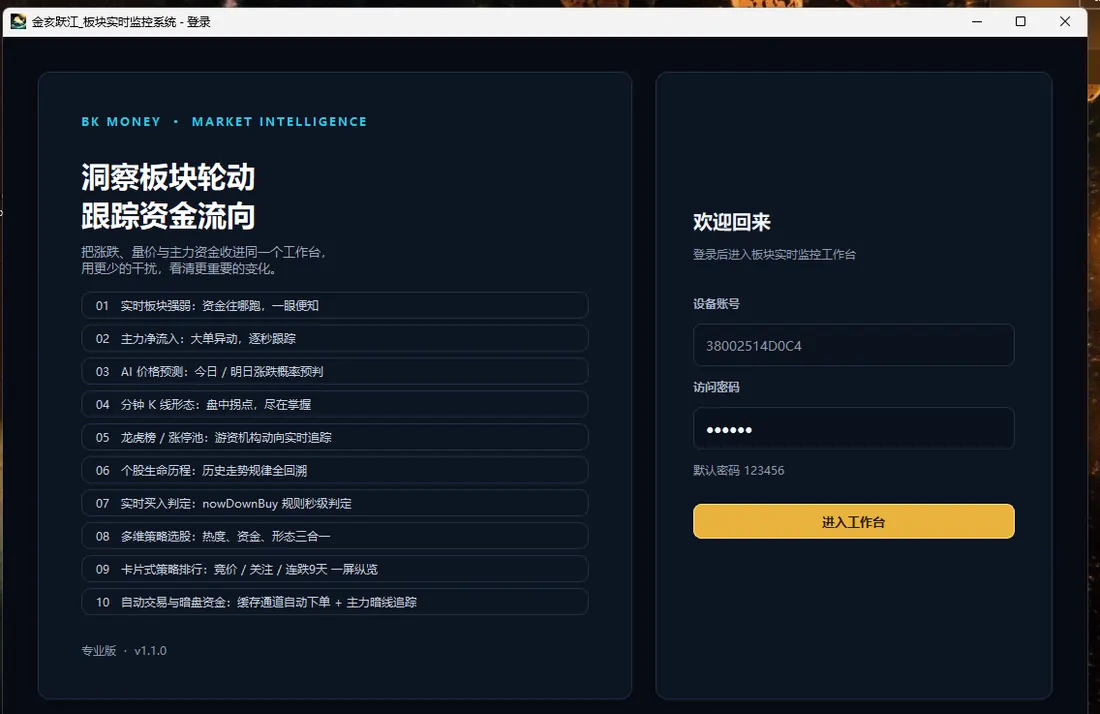
Task: Click the 登录后进入板块实时监控工作台 subtitle
Action: pyautogui.click(x=774, y=255)
